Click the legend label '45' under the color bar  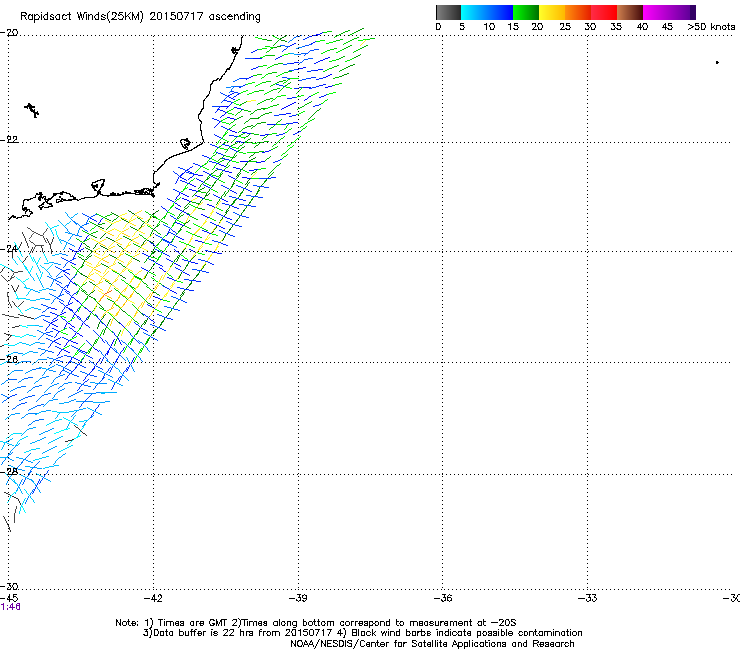(x=667, y=27)
